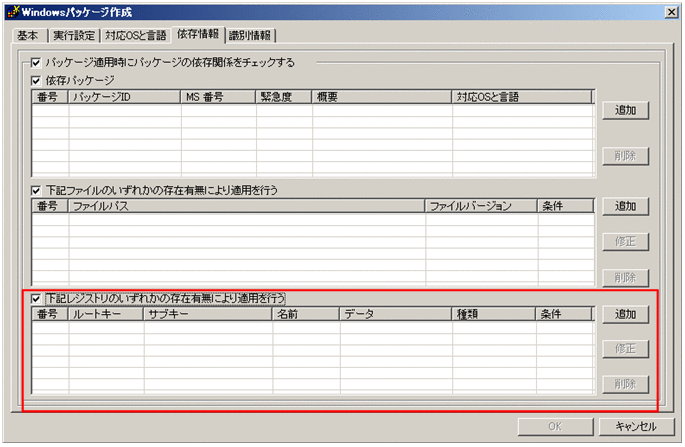Open the 実行設定 tab
The height and width of the screenshot is (447, 685).
coord(74,36)
